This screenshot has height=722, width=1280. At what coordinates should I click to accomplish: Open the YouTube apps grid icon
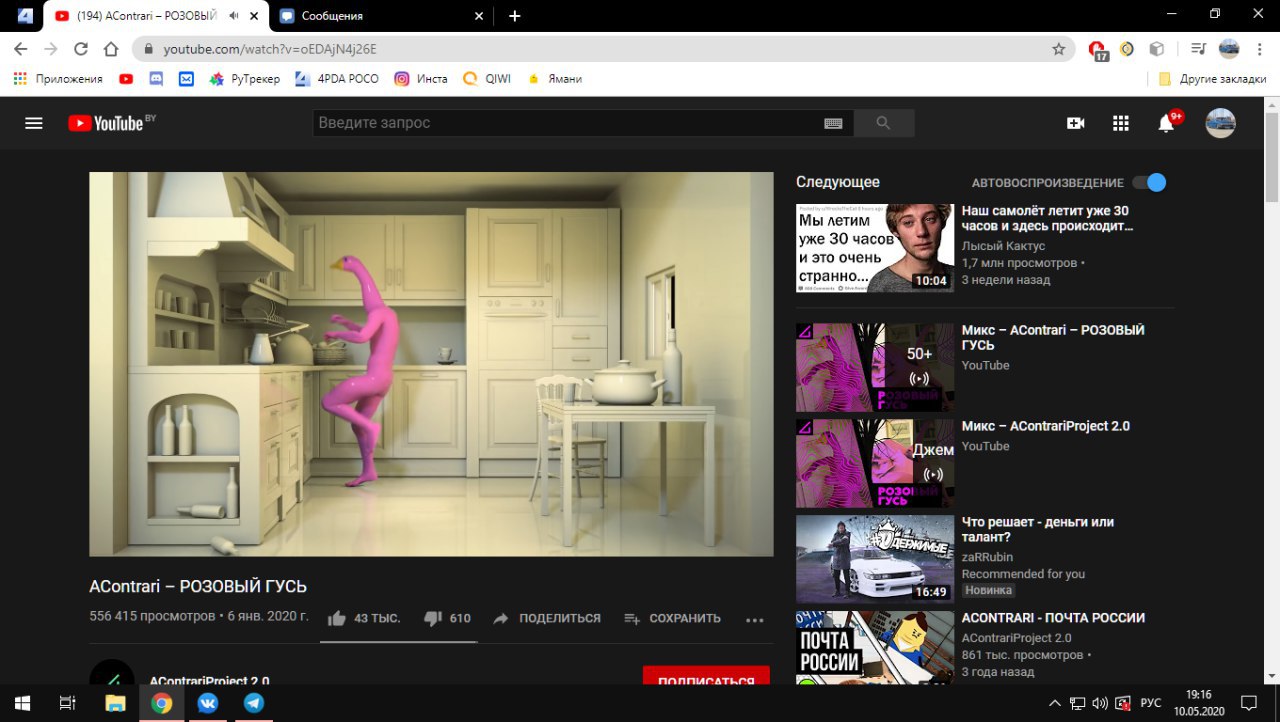[x=1121, y=123]
